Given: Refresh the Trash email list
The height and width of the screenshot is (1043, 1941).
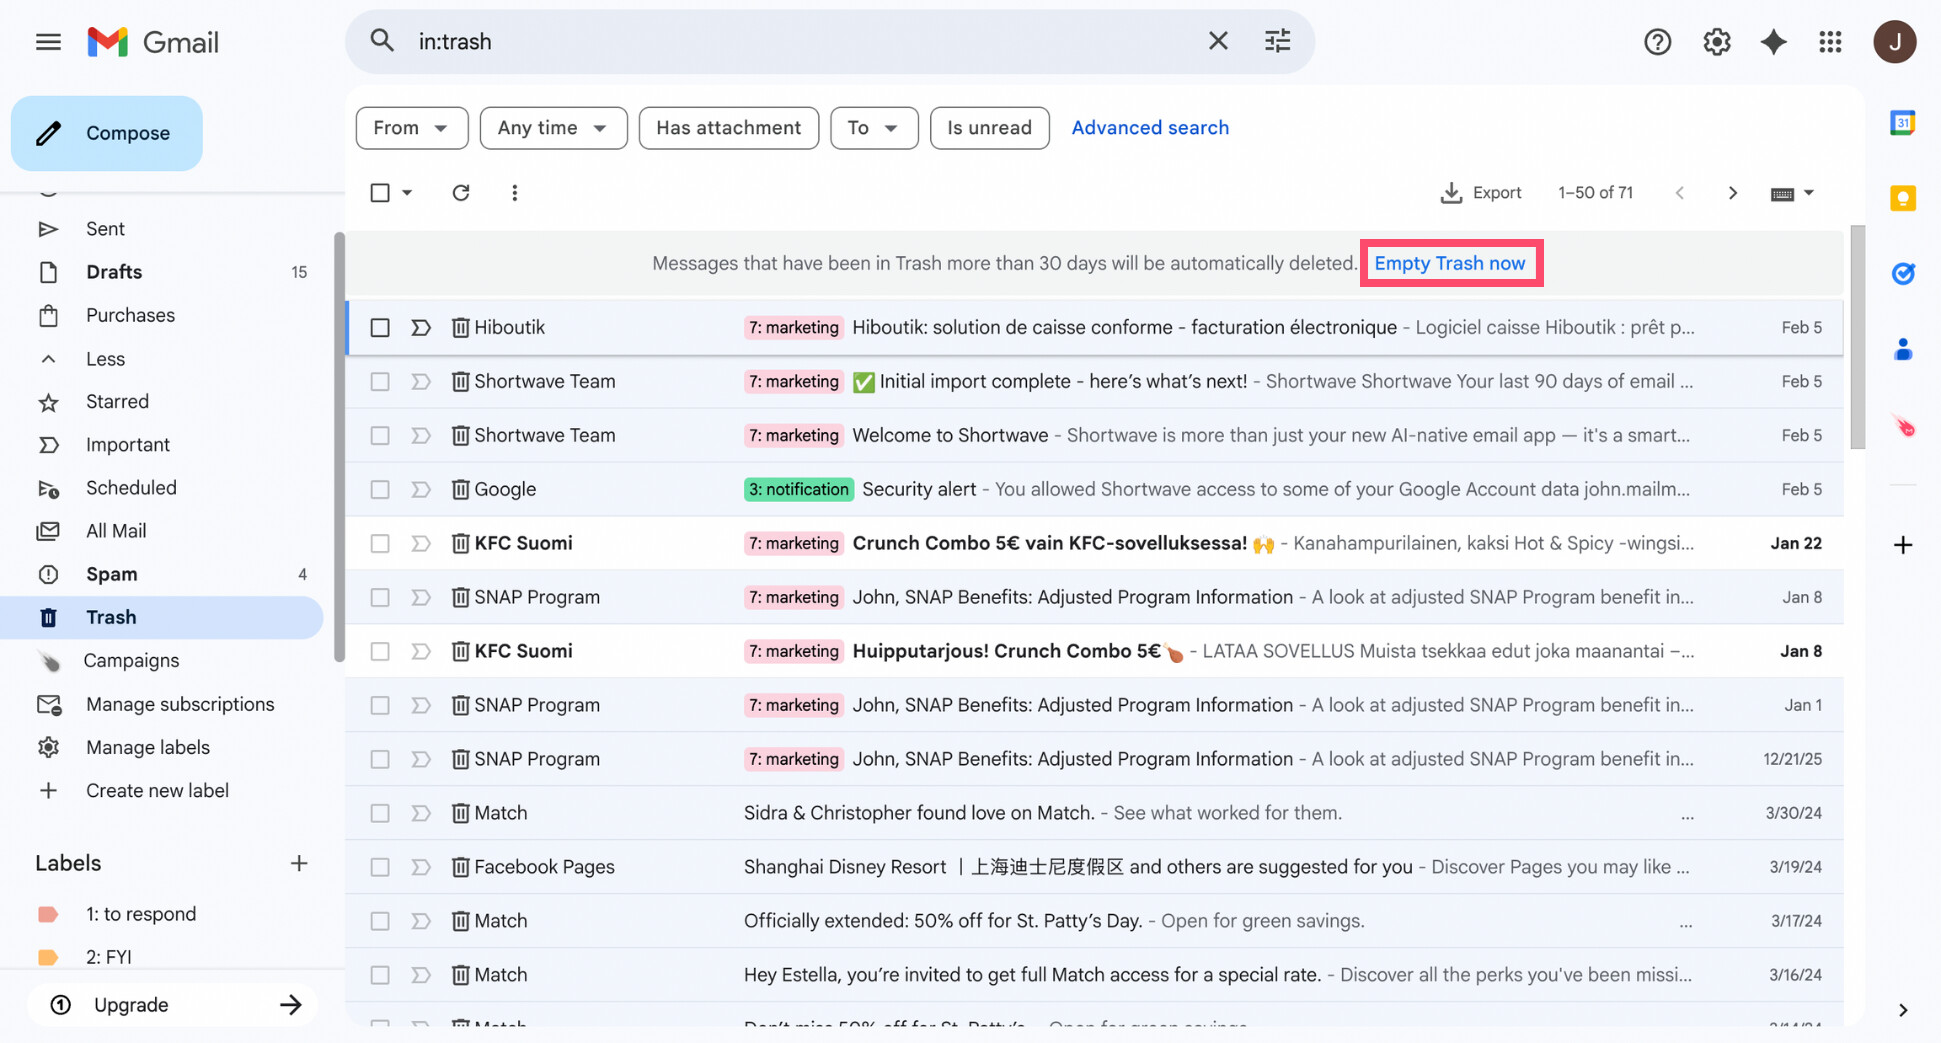Looking at the screenshot, I should [x=460, y=192].
